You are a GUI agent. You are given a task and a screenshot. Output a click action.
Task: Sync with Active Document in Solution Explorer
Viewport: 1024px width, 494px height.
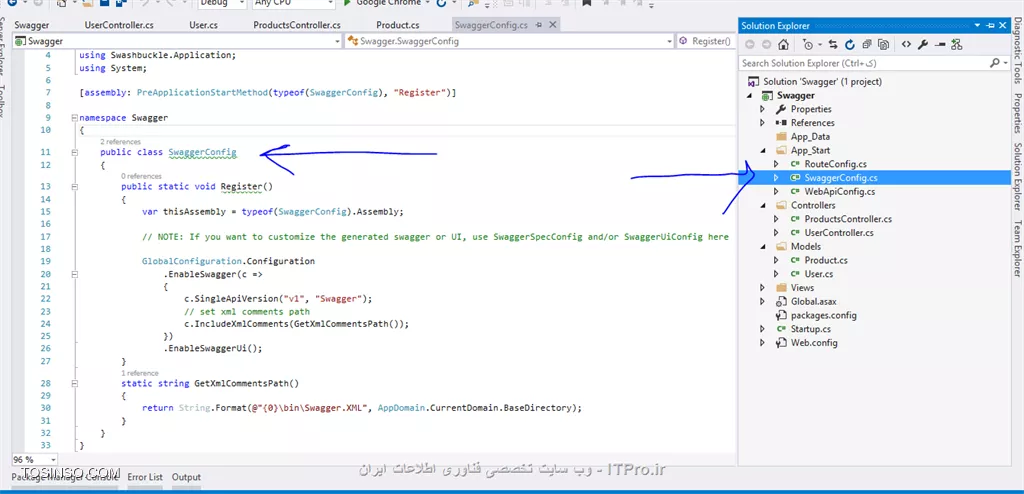833,44
